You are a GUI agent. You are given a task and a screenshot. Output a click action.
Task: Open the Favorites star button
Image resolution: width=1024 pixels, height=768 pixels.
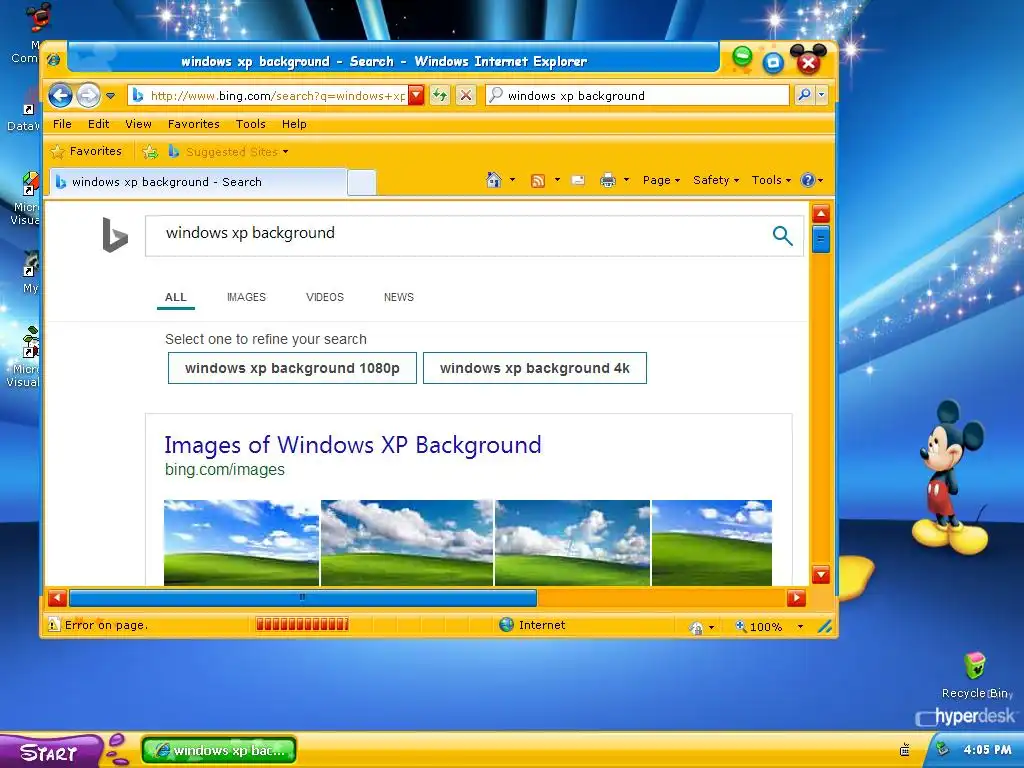point(86,152)
